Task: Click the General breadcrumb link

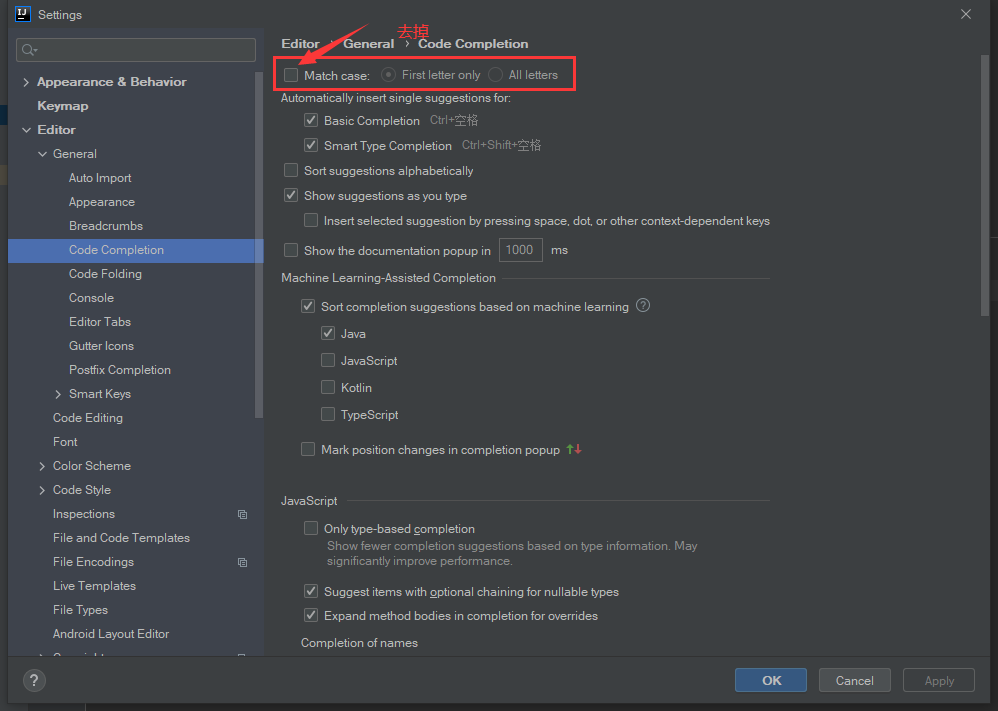Action: point(369,43)
